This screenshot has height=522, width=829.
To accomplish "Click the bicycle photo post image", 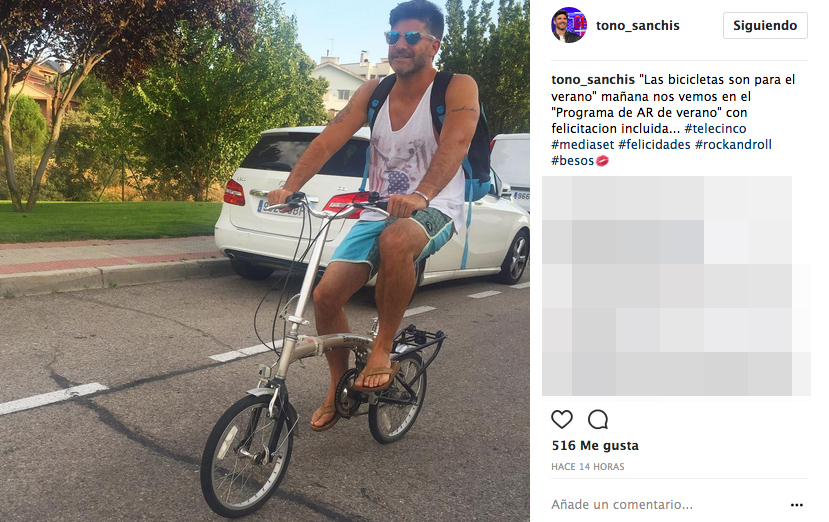I will tap(265, 261).
